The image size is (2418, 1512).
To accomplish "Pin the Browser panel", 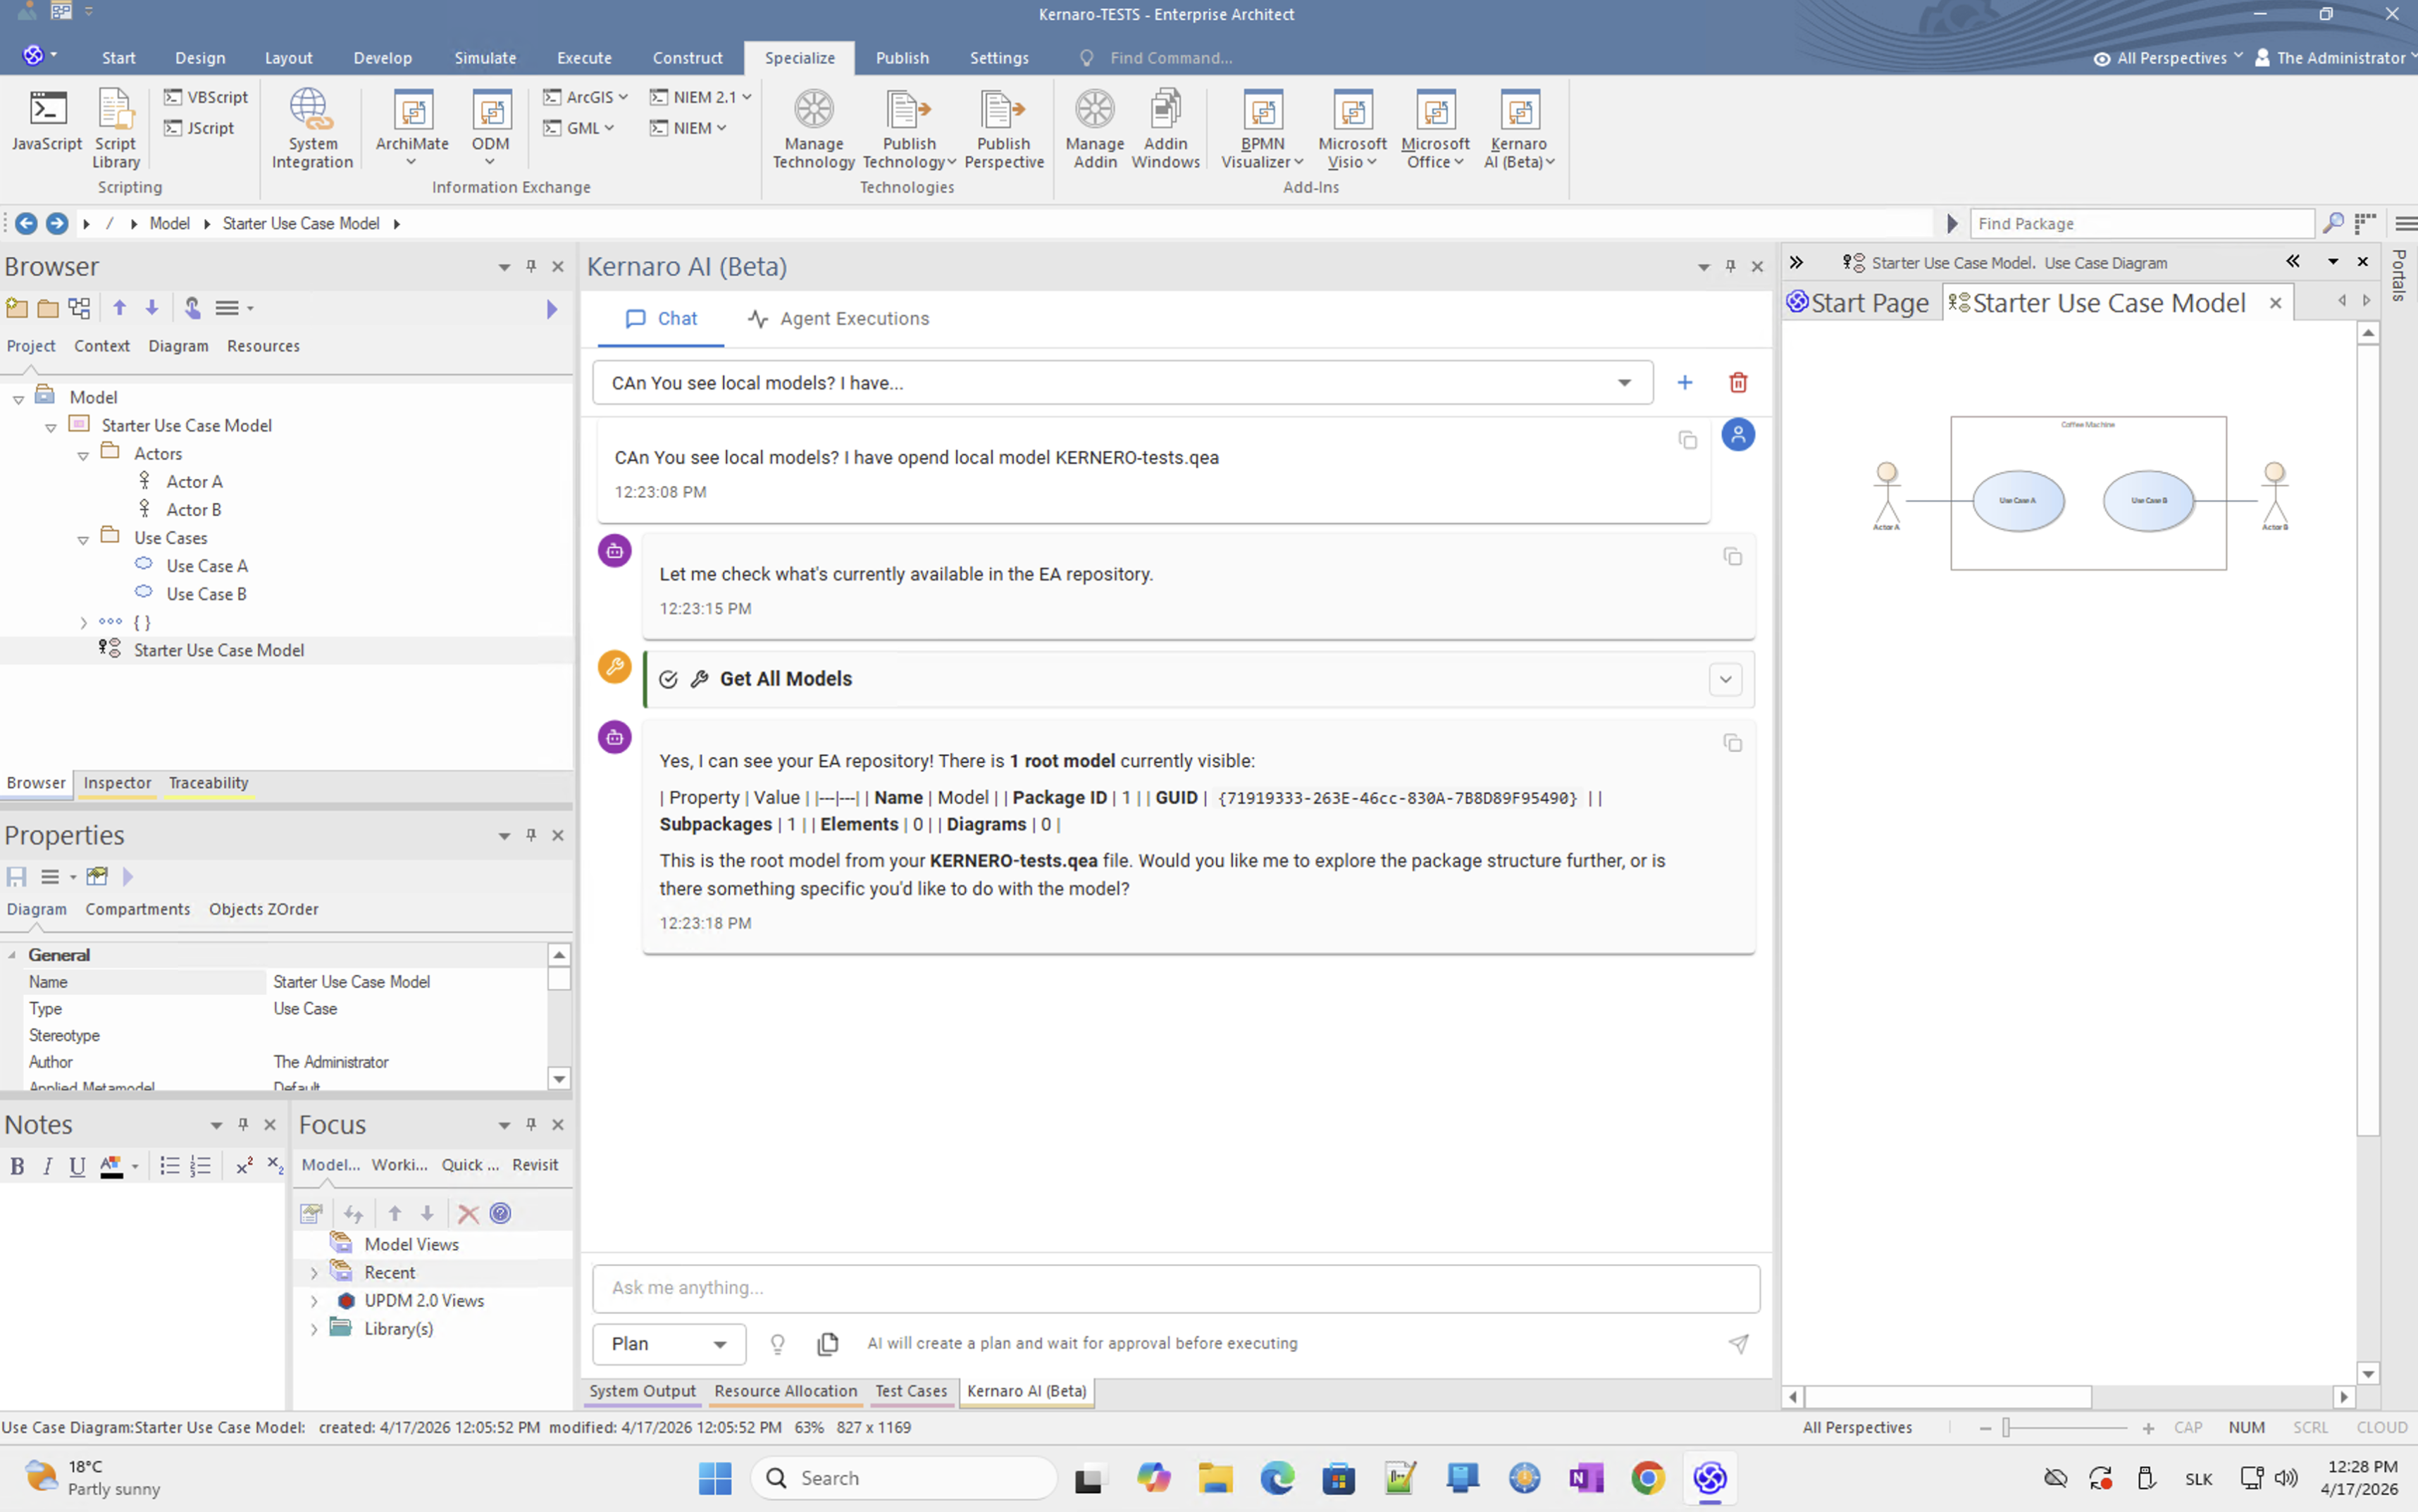I will click(531, 266).
